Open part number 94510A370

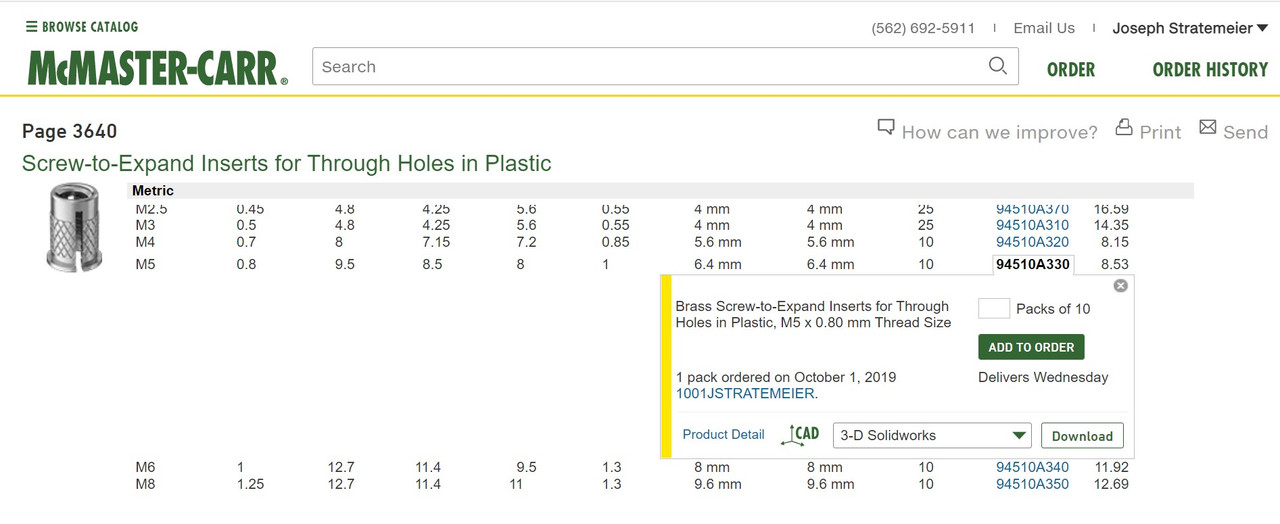1032,209
